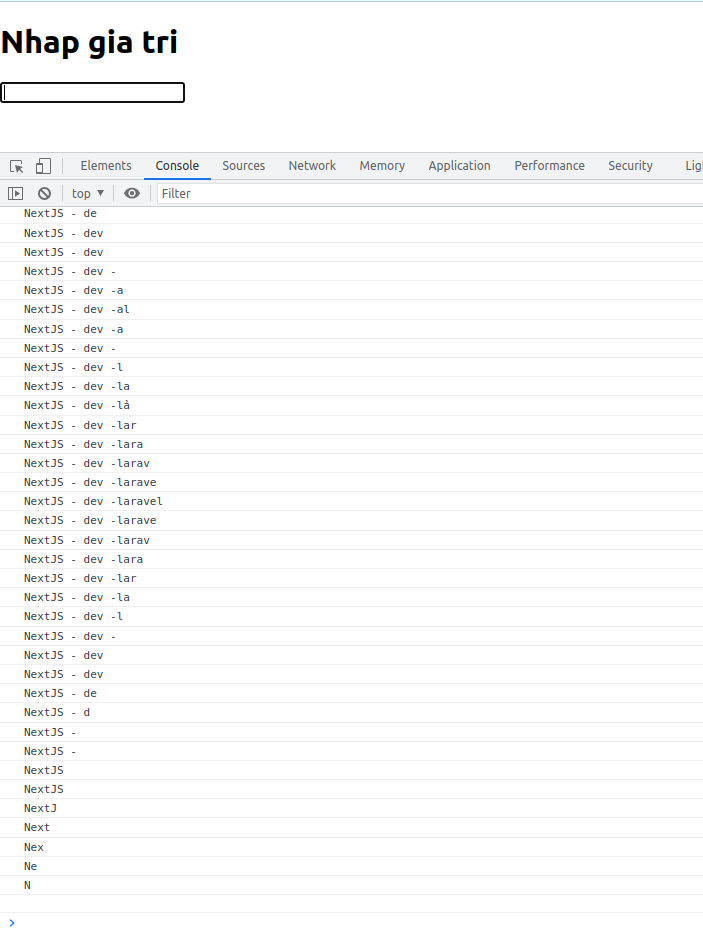
Task: Select the 'NextJS - dev -al' log entry
Action: point(77,309)
